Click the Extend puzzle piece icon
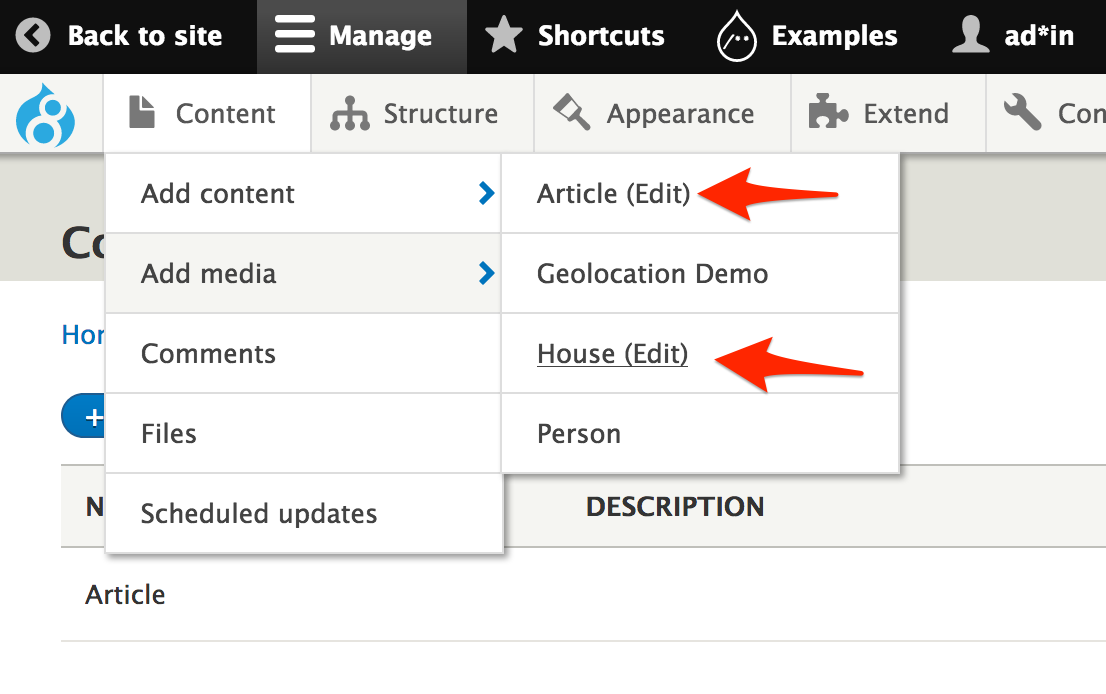Viewport: 1106px width, 694px height. (828, 114)
